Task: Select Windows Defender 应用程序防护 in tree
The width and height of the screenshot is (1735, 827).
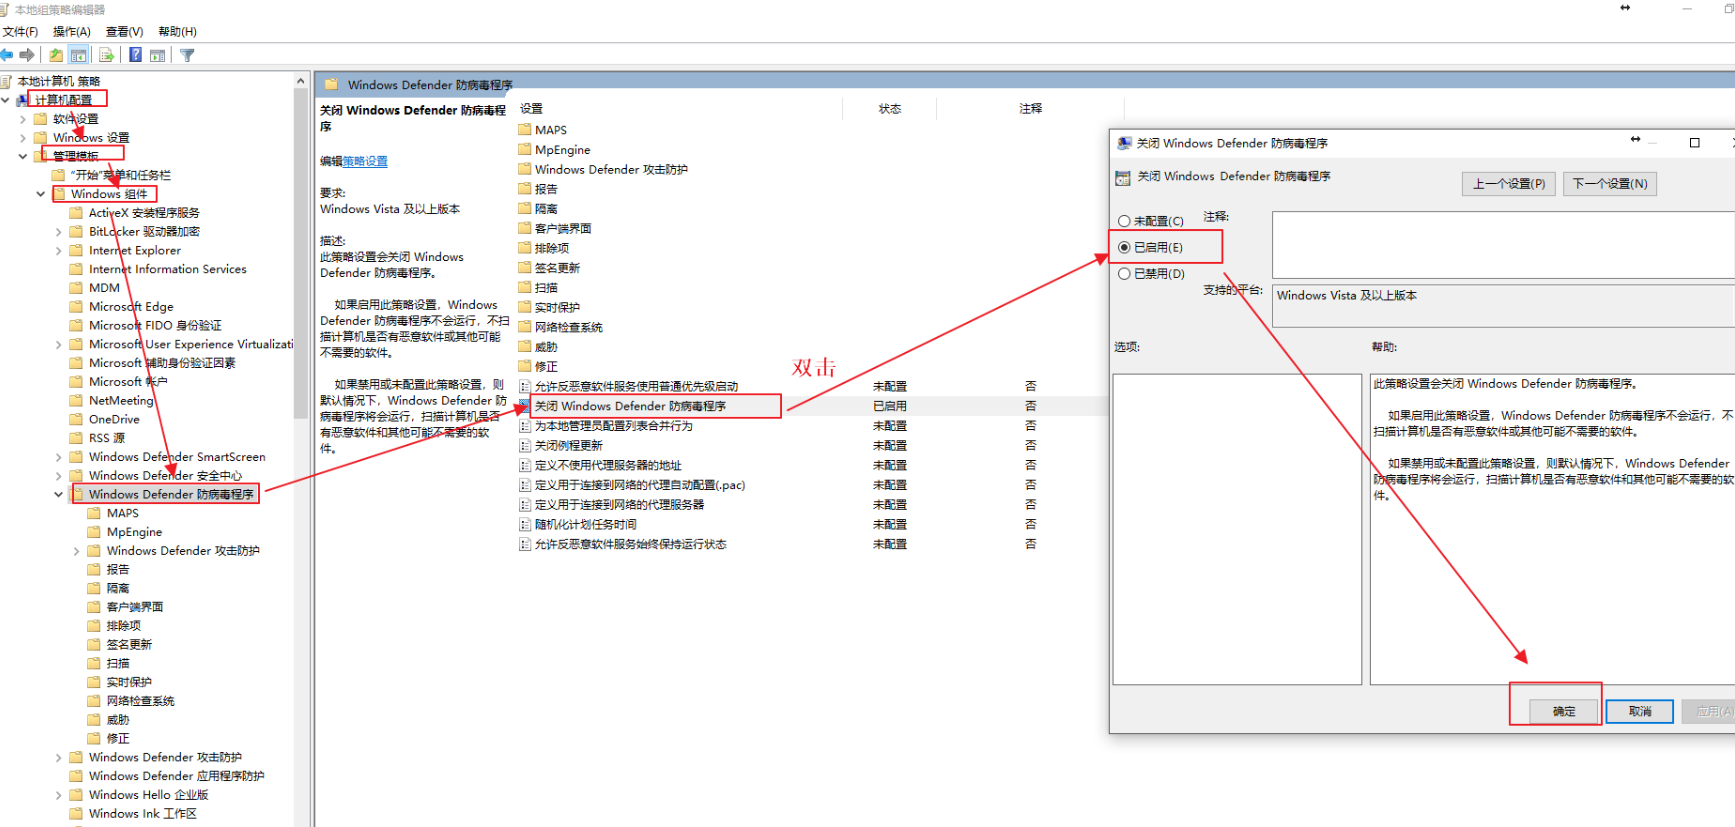Action: click(176, 776)
